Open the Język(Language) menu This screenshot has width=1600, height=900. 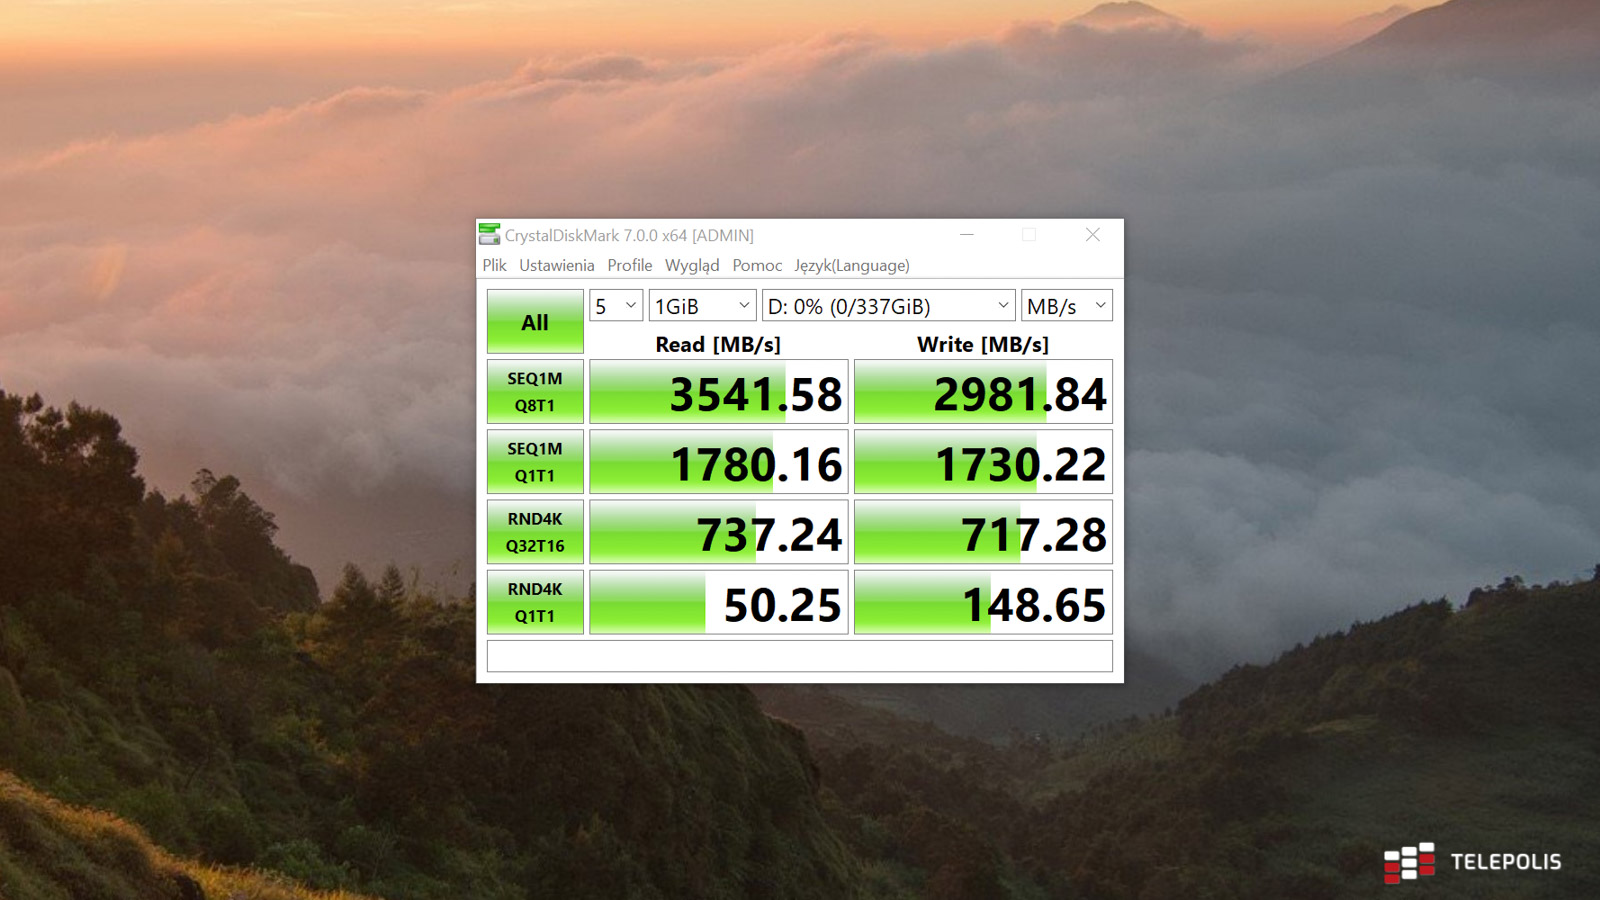tap(851, 265)
